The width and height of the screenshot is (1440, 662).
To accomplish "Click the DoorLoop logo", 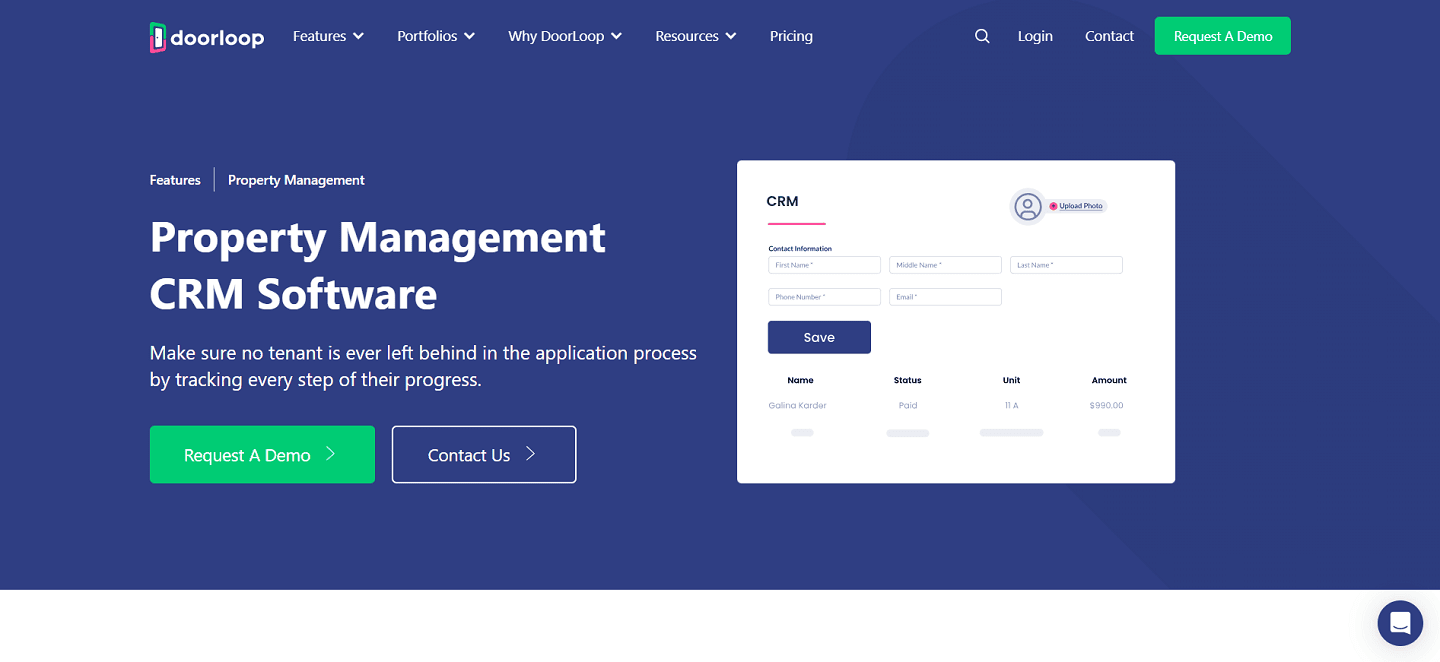I will (207, 37).
